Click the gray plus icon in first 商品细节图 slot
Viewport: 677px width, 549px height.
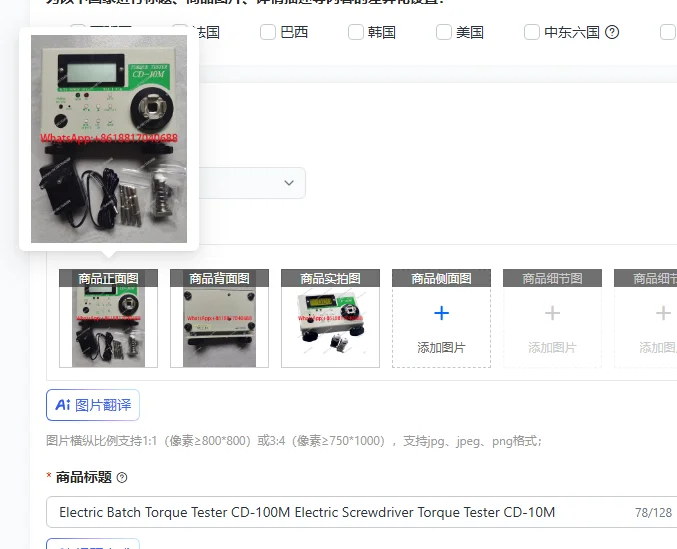(x=552, y=313)
